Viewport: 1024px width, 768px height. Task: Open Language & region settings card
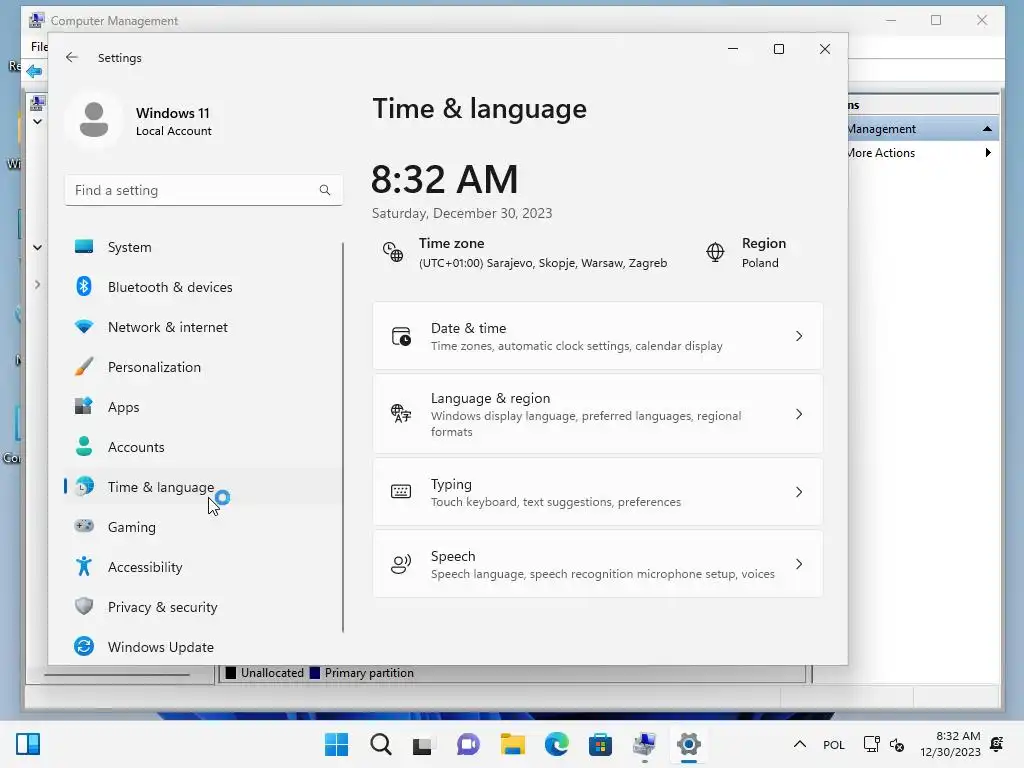pyautogui.click(x=598, y=414)
